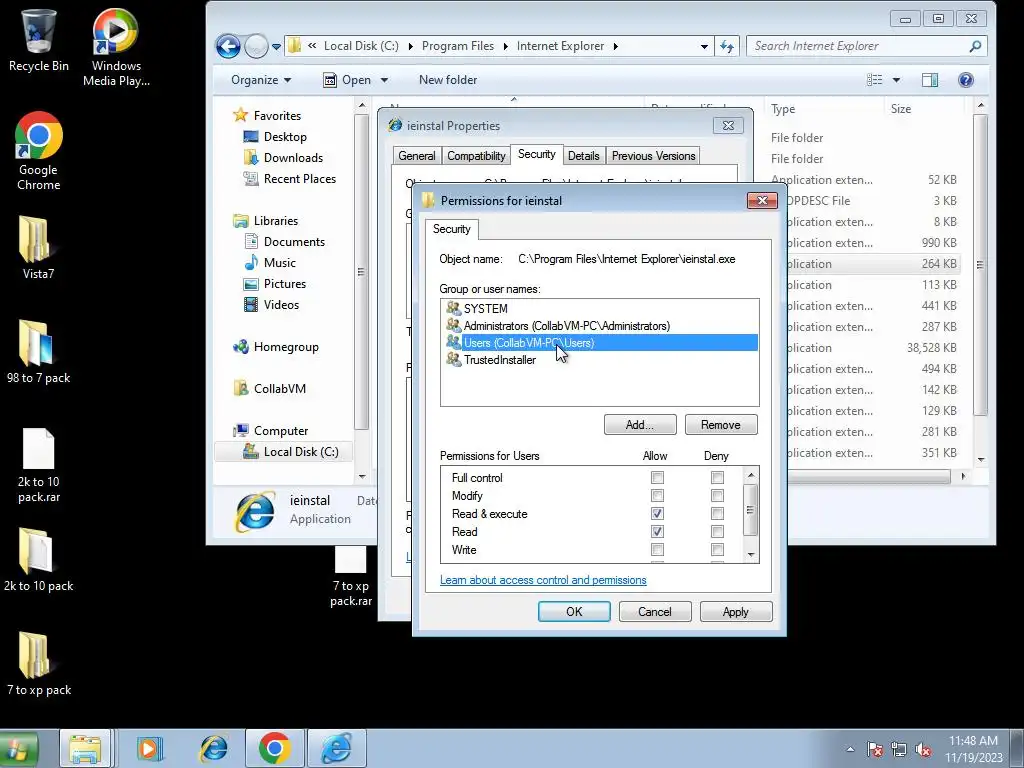
Task: Click Cancel in Permissions dialog
Action: [x=655, y=611]
